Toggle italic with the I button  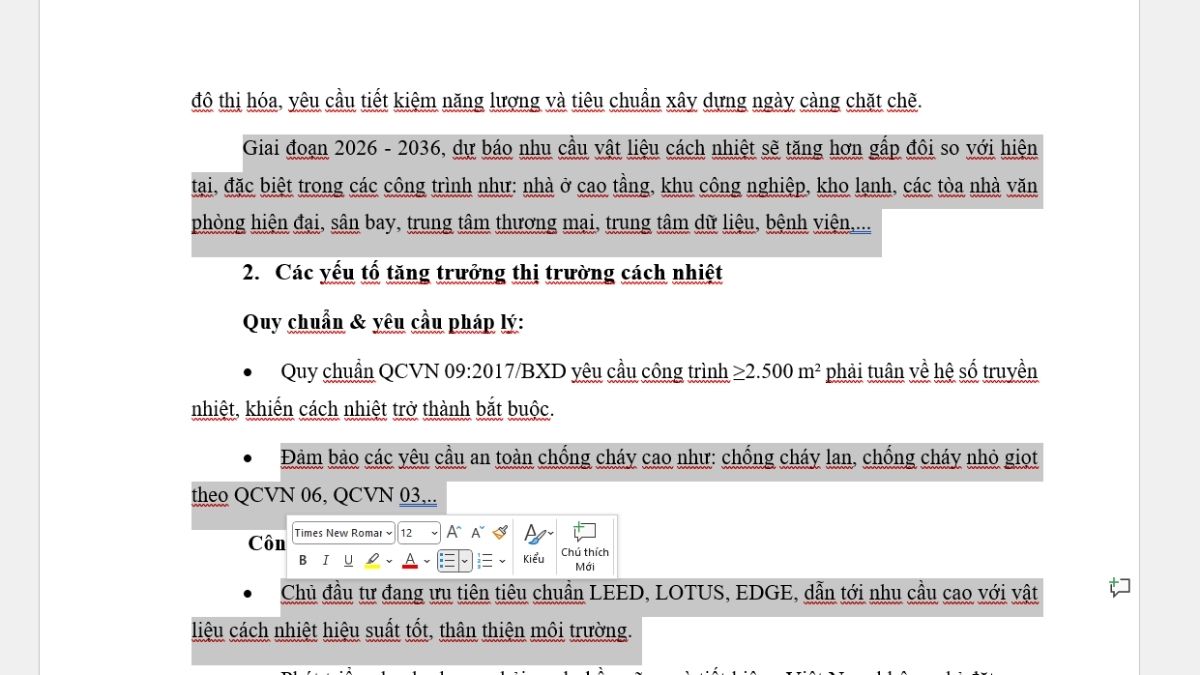[325, 560]
